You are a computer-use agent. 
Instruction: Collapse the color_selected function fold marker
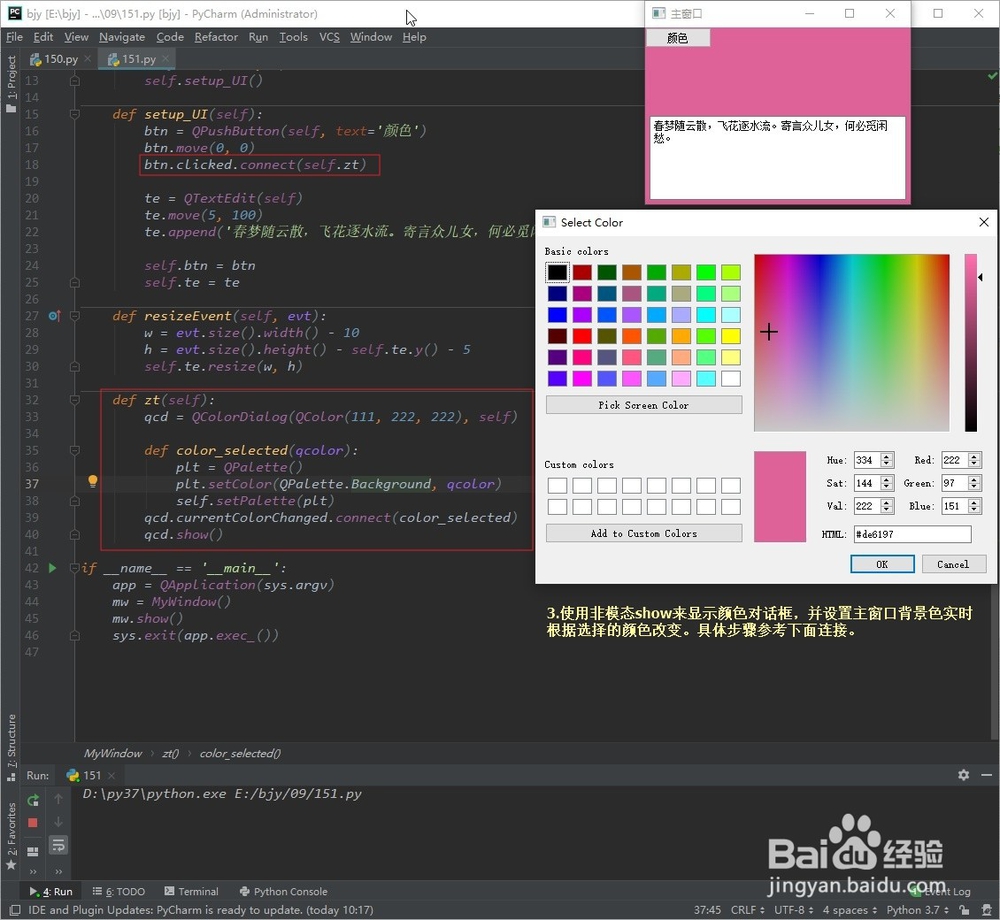click(75, 450)
